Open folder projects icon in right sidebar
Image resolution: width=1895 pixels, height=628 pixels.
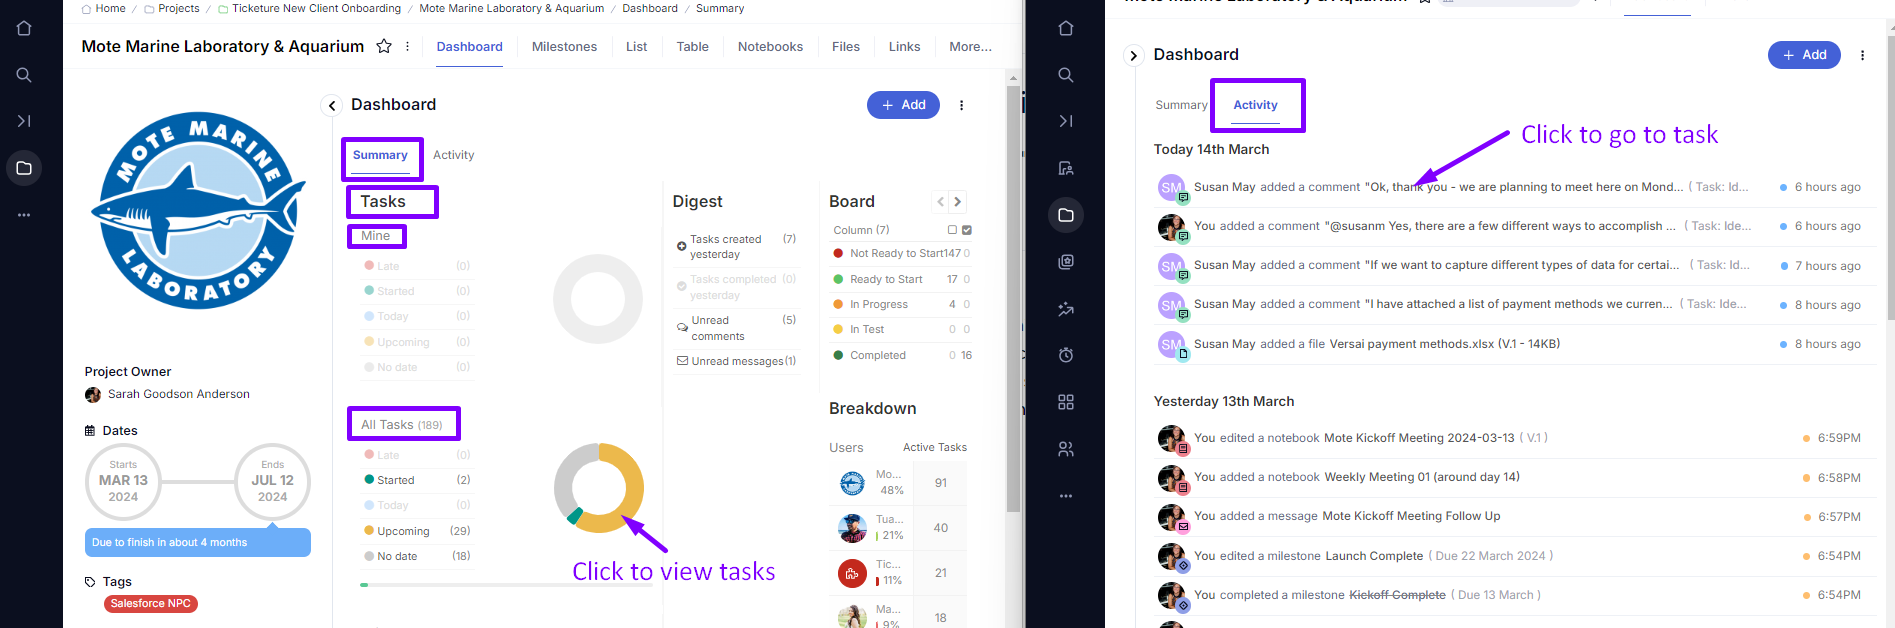[x=1066, y=215]
